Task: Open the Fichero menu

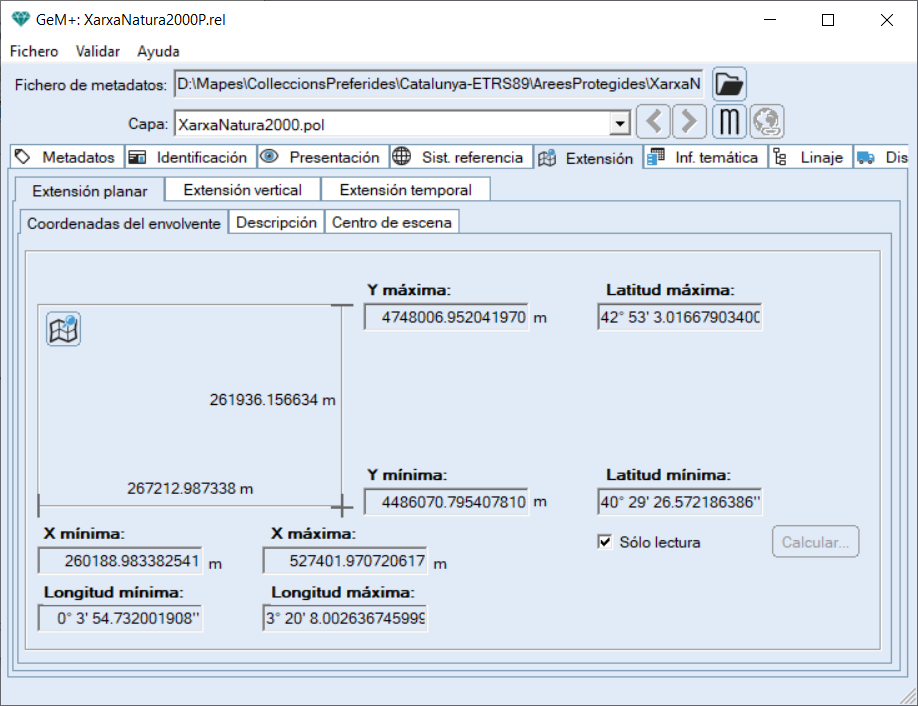Action: 34,51
